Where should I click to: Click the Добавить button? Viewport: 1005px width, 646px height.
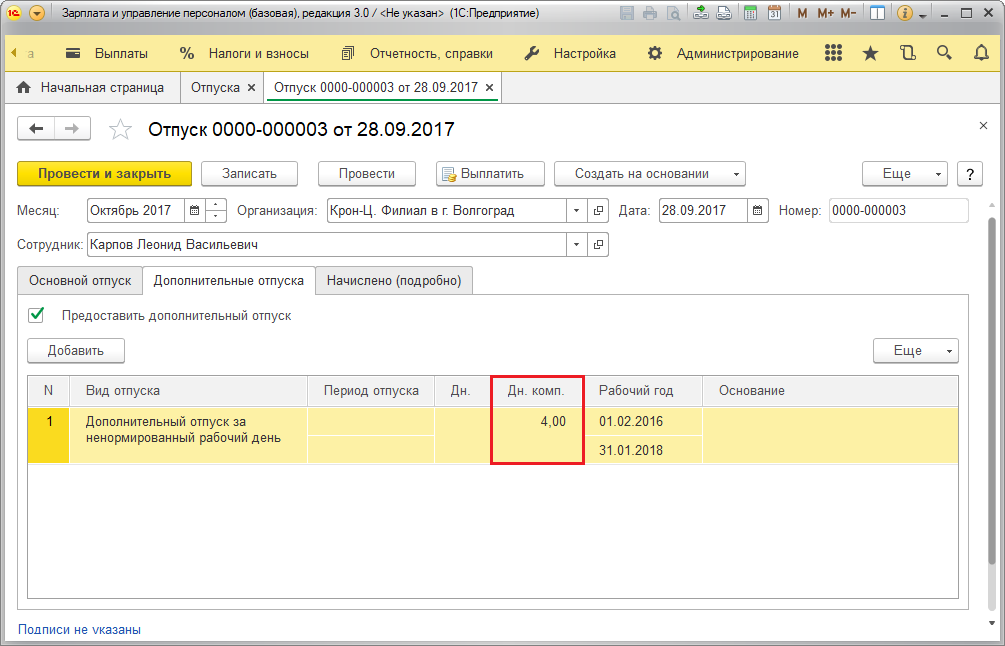[x=76, y=351]
